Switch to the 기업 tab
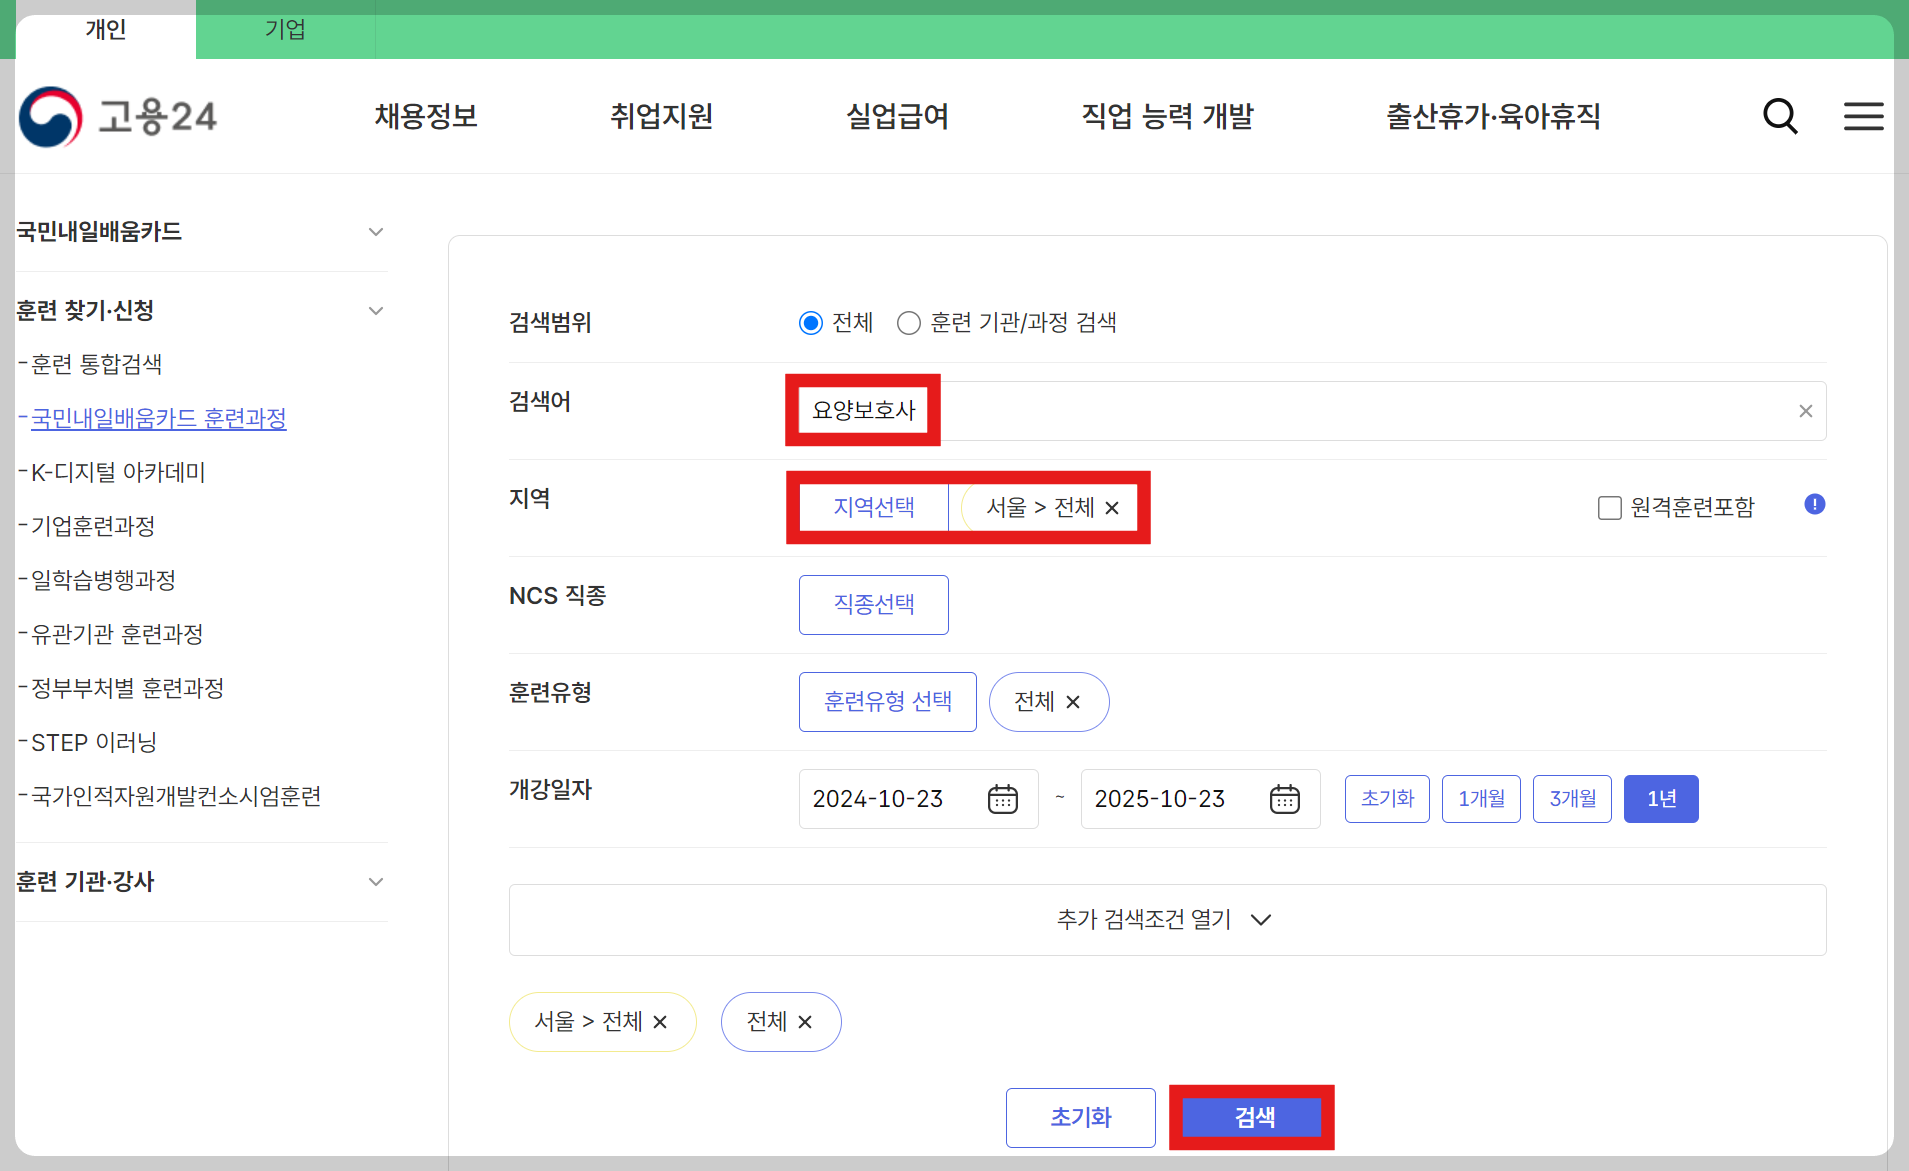Image resolution: width=1909 pixels, height=1171 pixels. coord(286,29)
